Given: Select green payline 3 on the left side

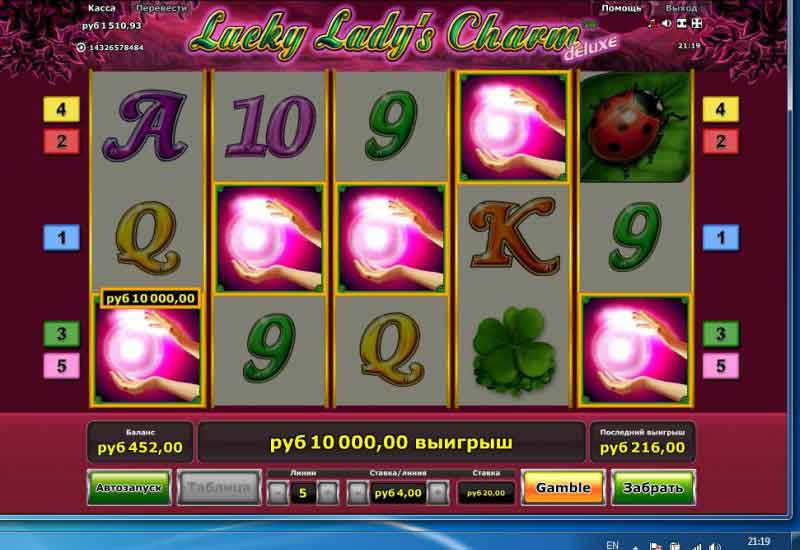Looking at the screenshot, I should pyautogui.click(x=62, y=334).
